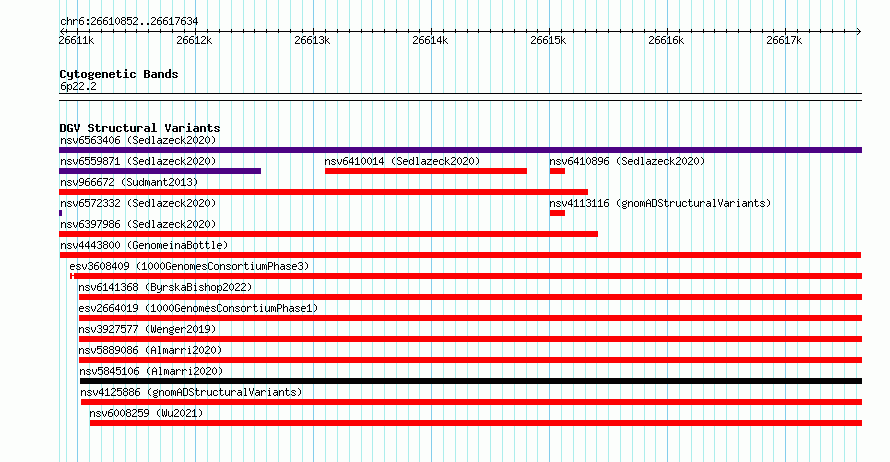Viewport: 890px width, 462px height.
Task: Click the nsv6563406 (Sedlazeck2020) label
Action: point(138,140)
